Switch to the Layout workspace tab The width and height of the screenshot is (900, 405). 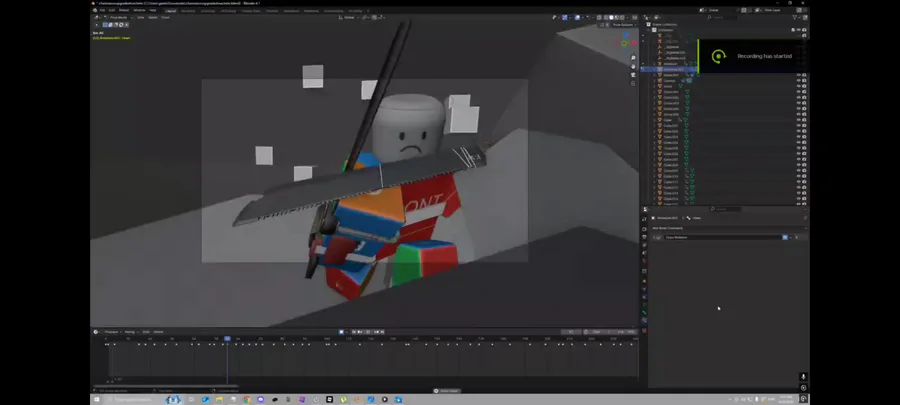pos(171,11)
